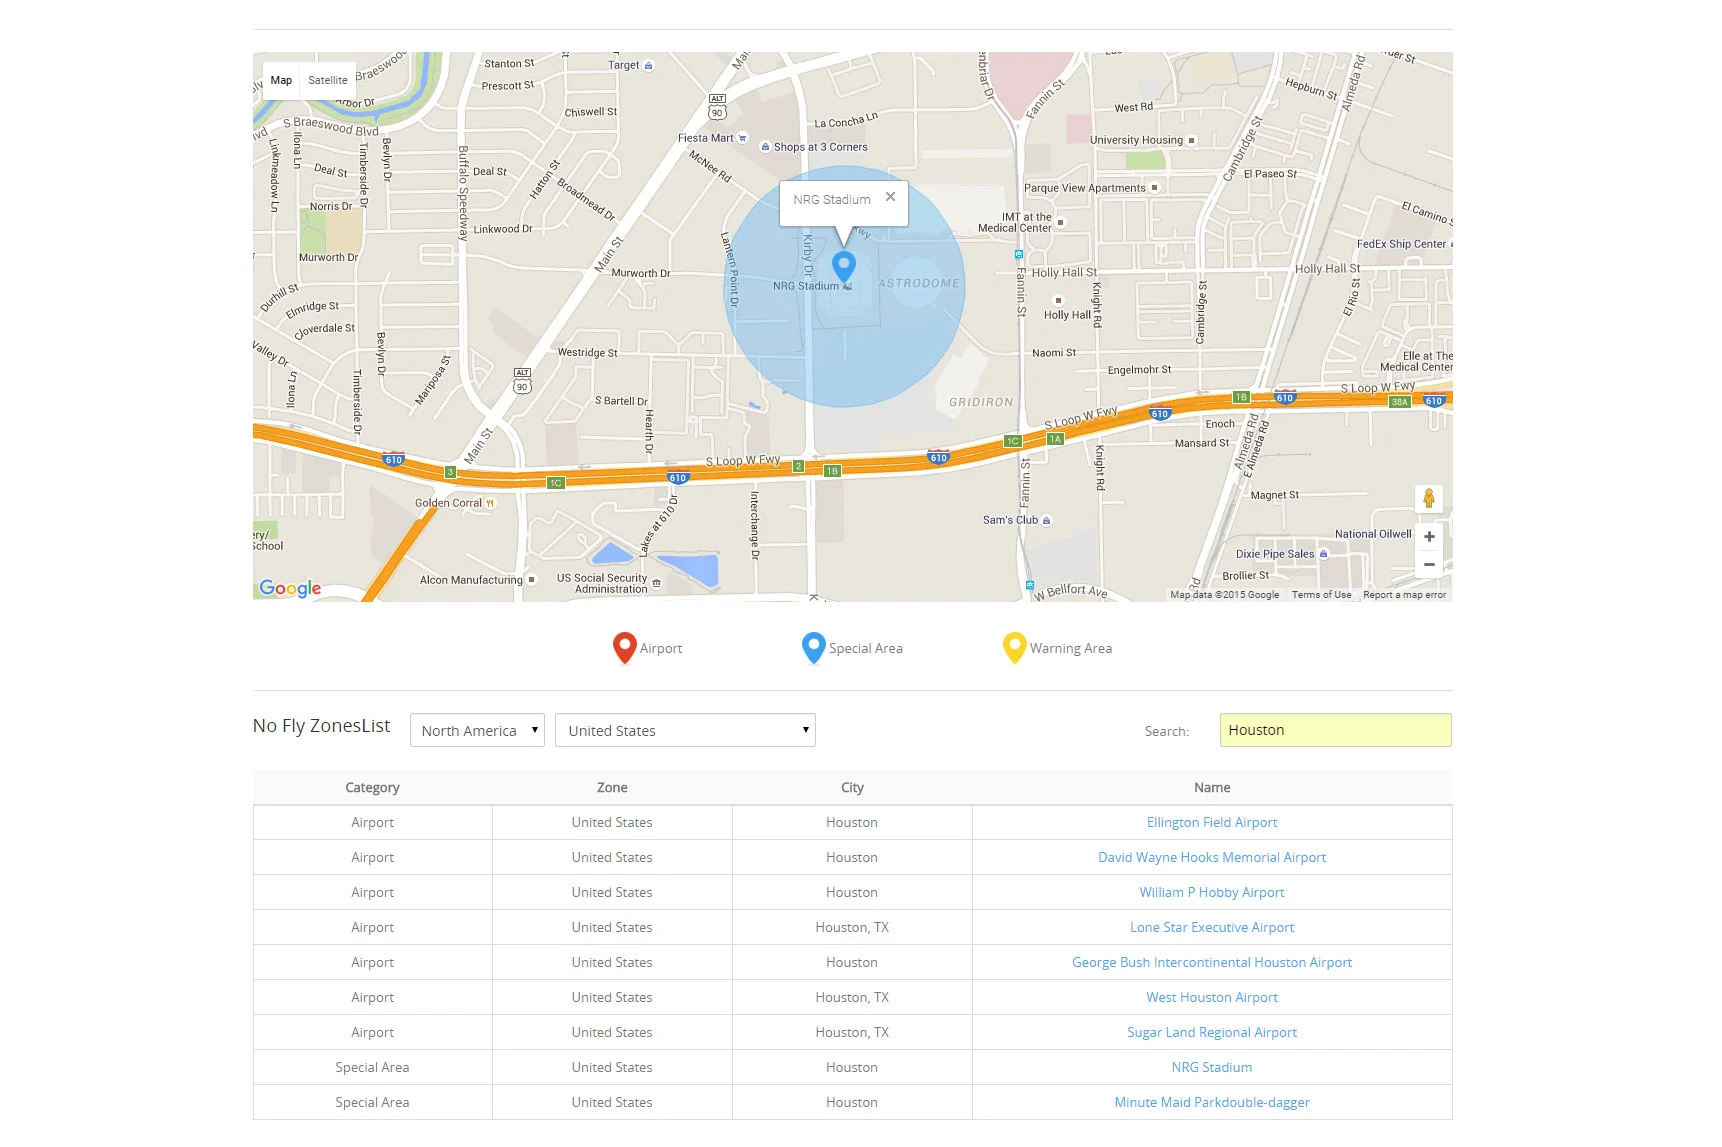Click the blue NRG Stadium map pin
This screenshot has height=1147, width=1722.
844,266
